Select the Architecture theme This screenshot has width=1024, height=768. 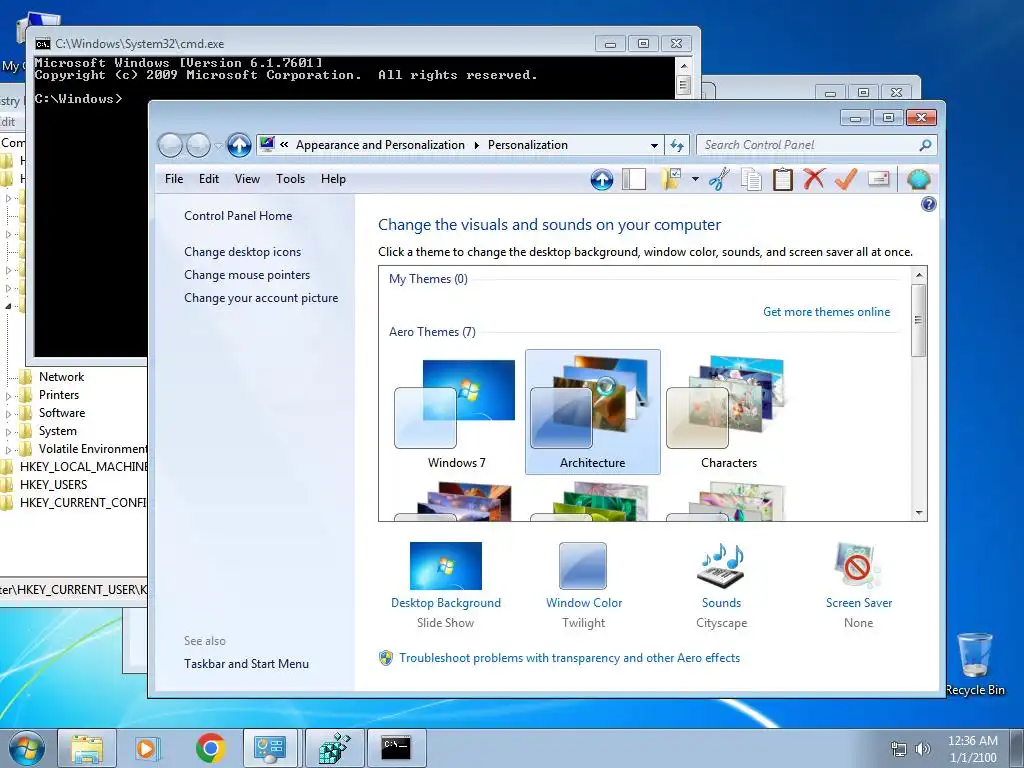592,412
